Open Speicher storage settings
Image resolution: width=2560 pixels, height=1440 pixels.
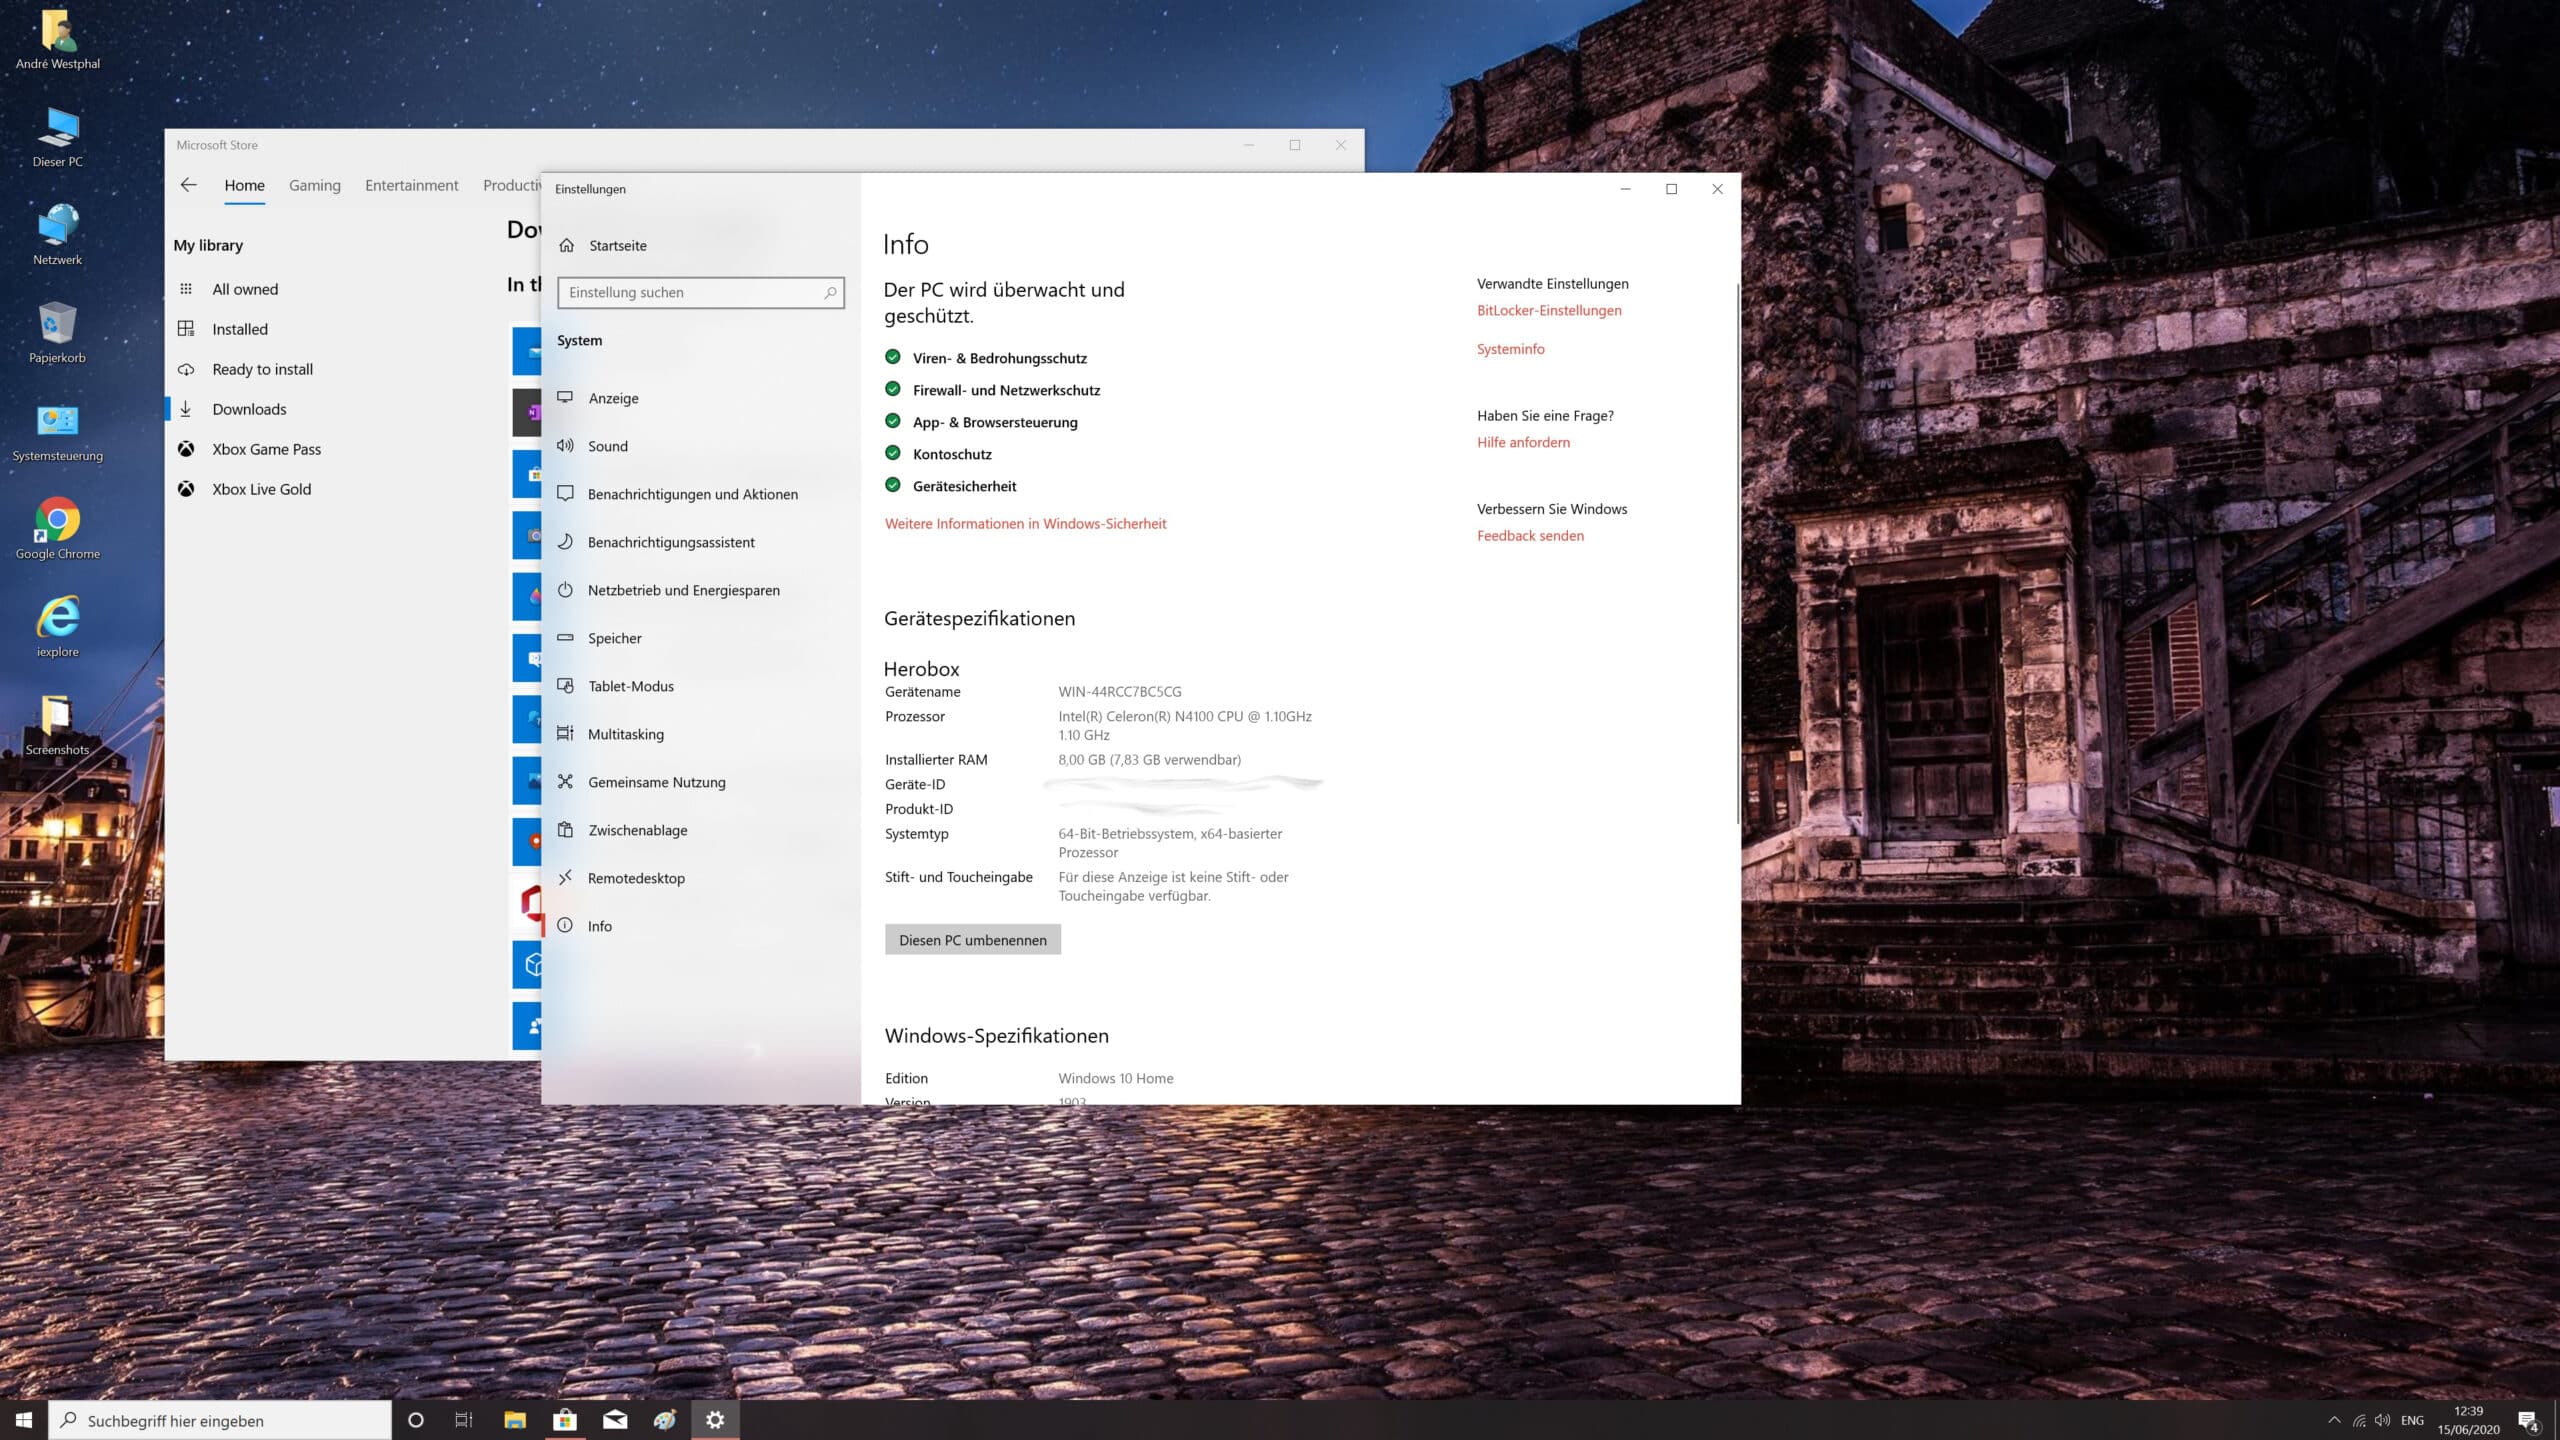tap(700, 638)
